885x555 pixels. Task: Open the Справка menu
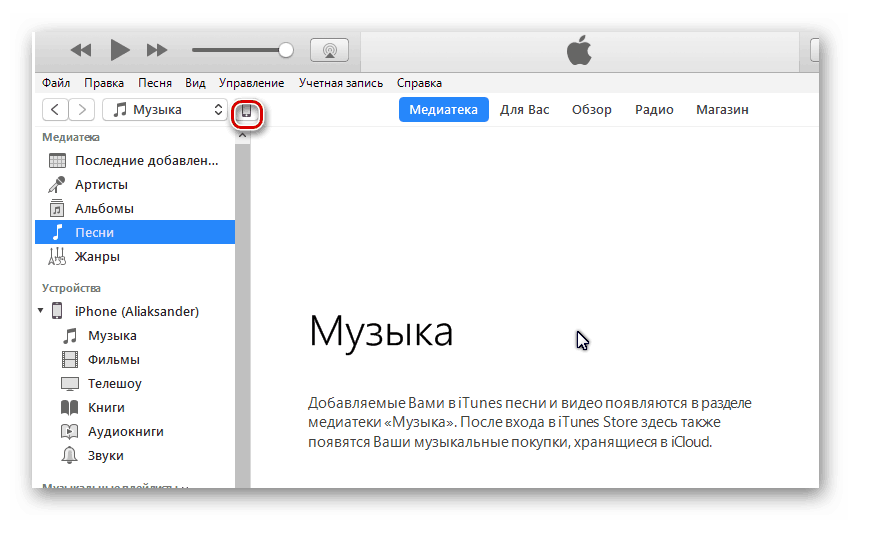(419, 83)
